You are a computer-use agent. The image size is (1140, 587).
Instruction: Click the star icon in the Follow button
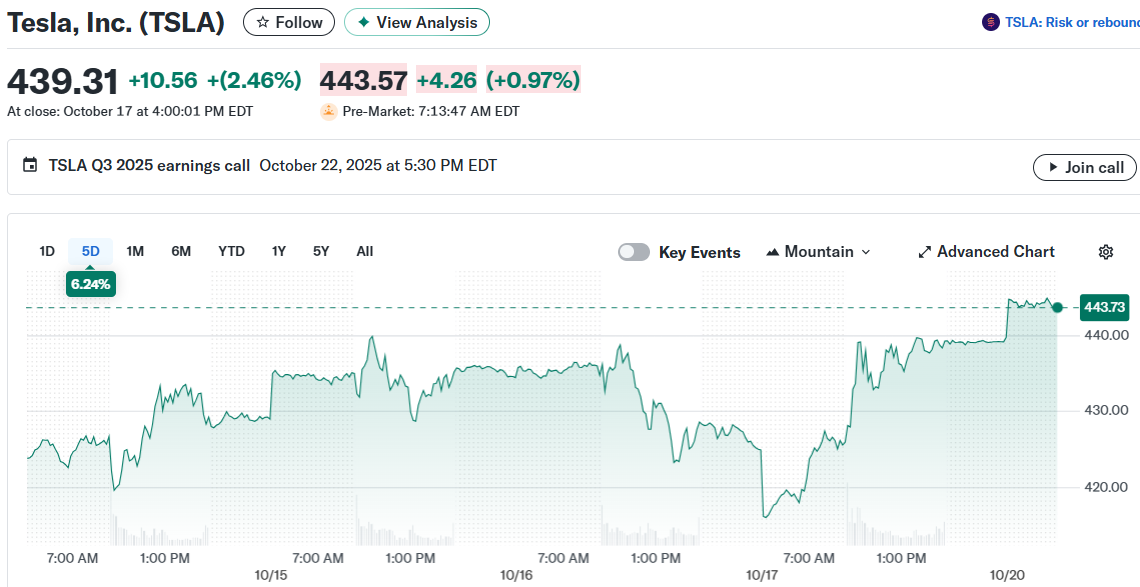pos(263,22)
